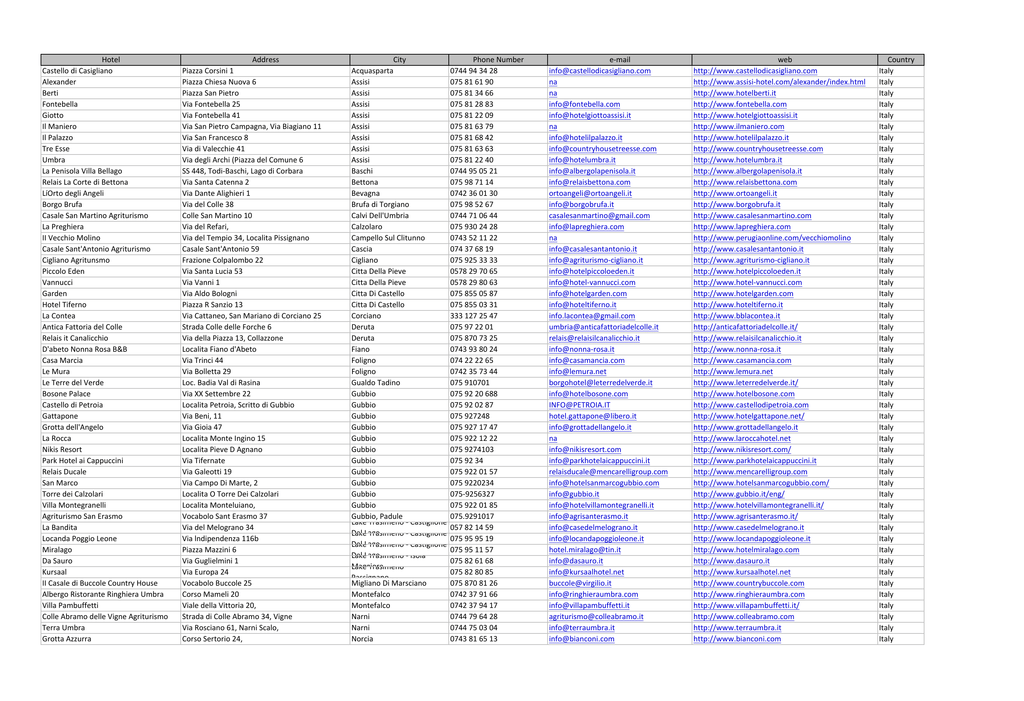The width and height of the screenshot is (1024, 701).
Task: Click email info@casalesantantonio.it
Action: click(x=593, y=249)
